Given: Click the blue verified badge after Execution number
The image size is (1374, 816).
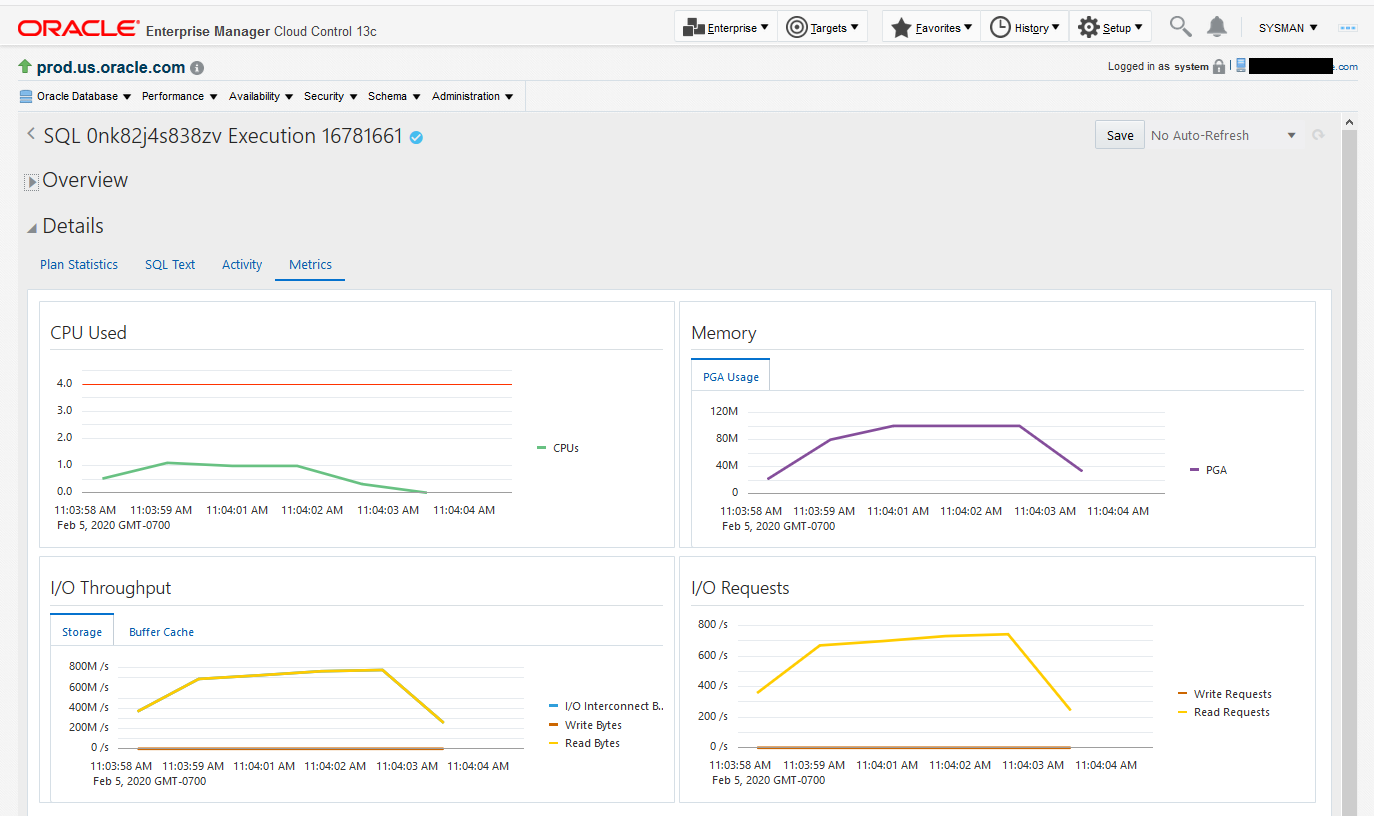Looking at the screenshot, I should click(x=416, y=137).
